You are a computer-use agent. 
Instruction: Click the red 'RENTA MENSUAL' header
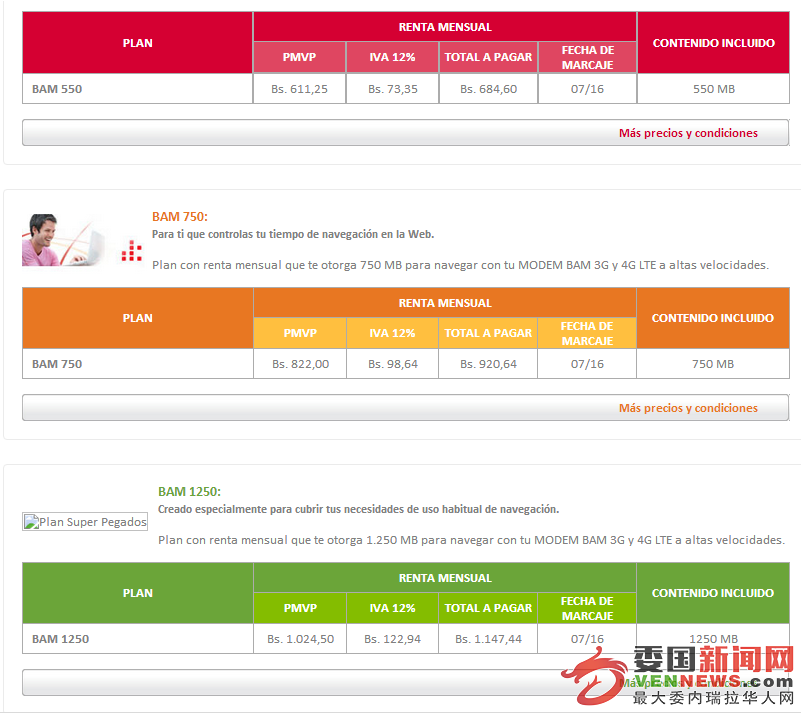[x=445, y=27]
